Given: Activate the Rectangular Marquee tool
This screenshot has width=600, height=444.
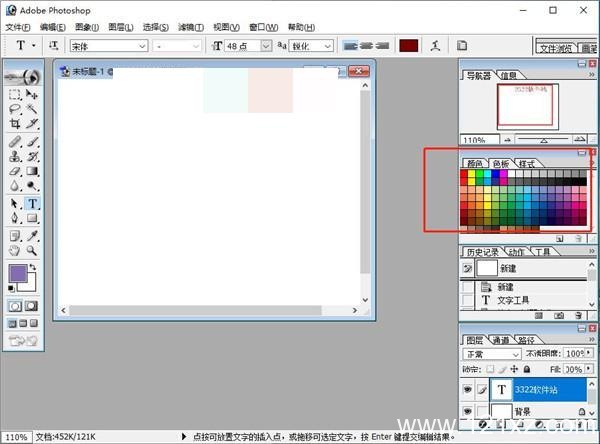Looking at the screenshot, I should tap(15, 95).
